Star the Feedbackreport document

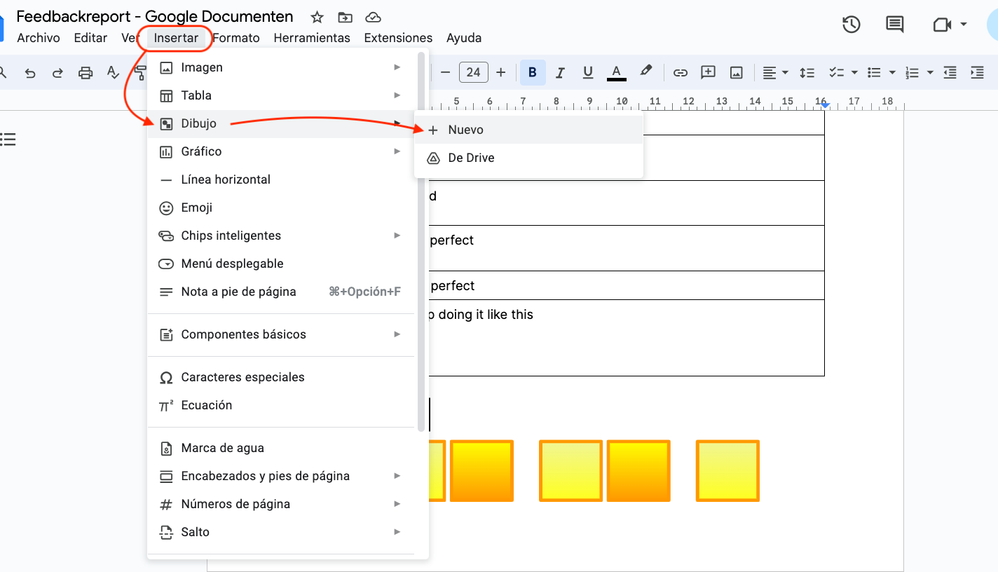click(317, 17)
